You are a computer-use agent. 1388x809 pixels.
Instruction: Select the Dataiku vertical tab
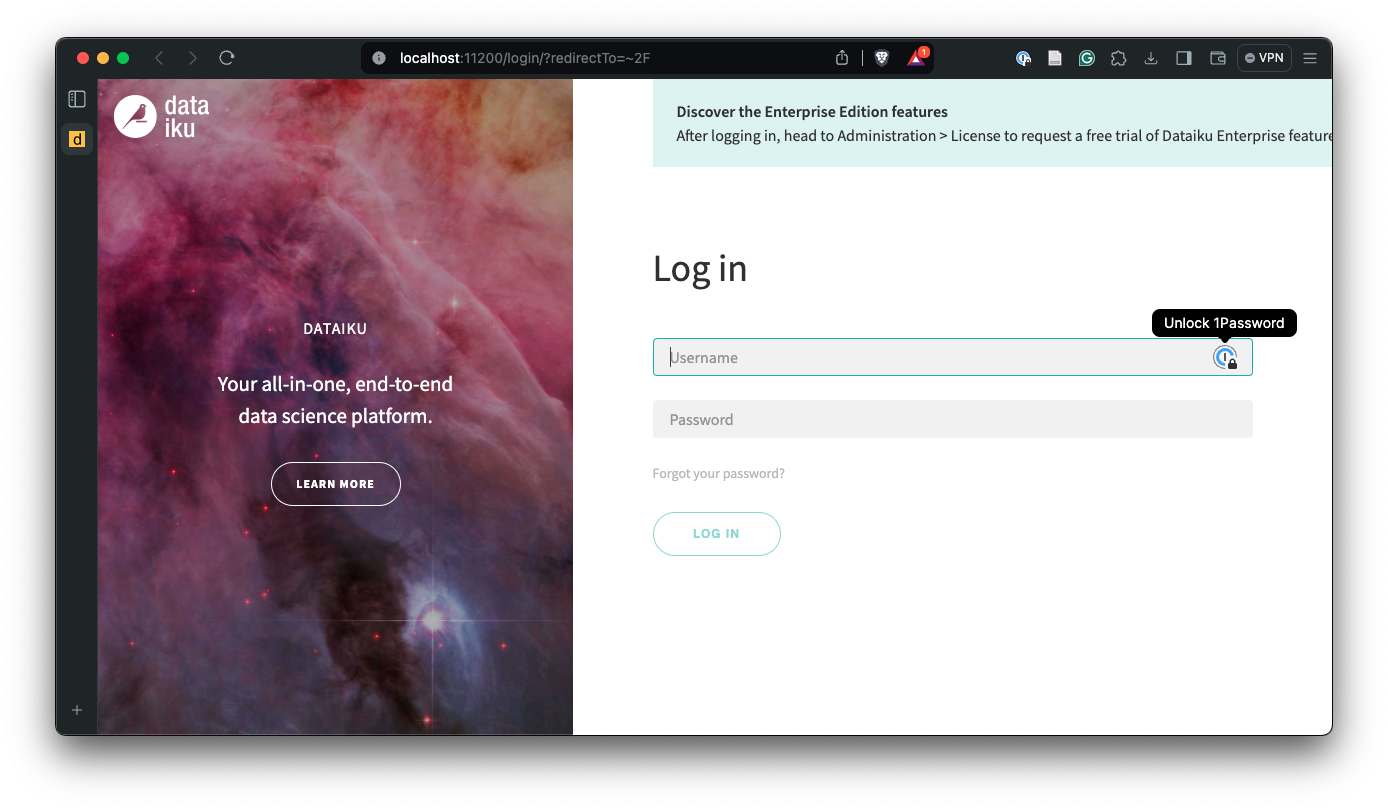coord(77,139)
